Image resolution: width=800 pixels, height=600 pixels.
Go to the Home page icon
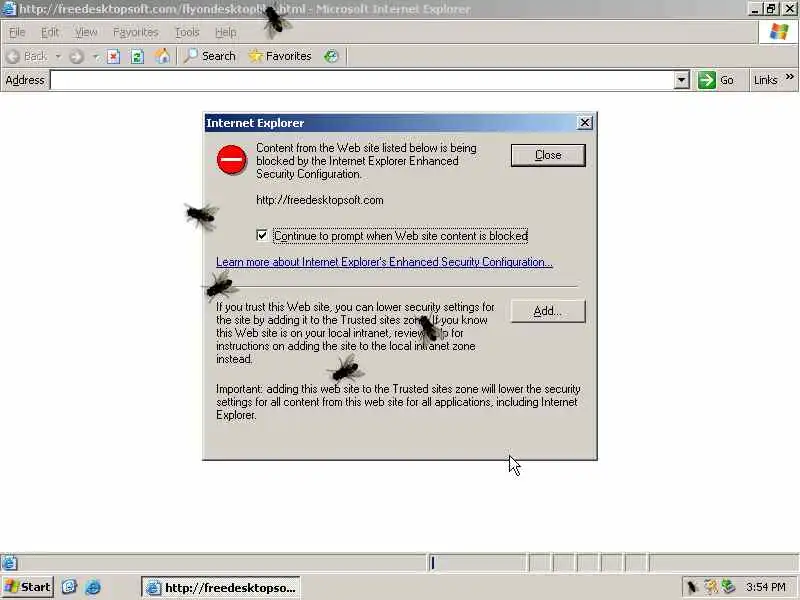162,56
